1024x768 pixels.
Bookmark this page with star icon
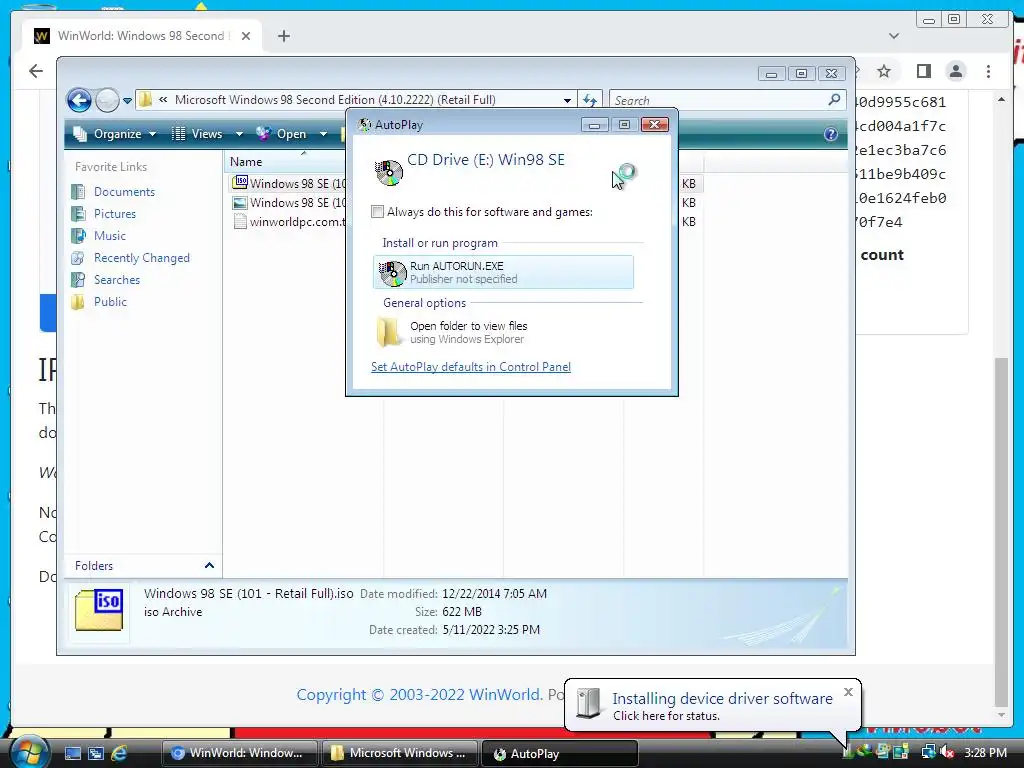click(x=884, y=71)
